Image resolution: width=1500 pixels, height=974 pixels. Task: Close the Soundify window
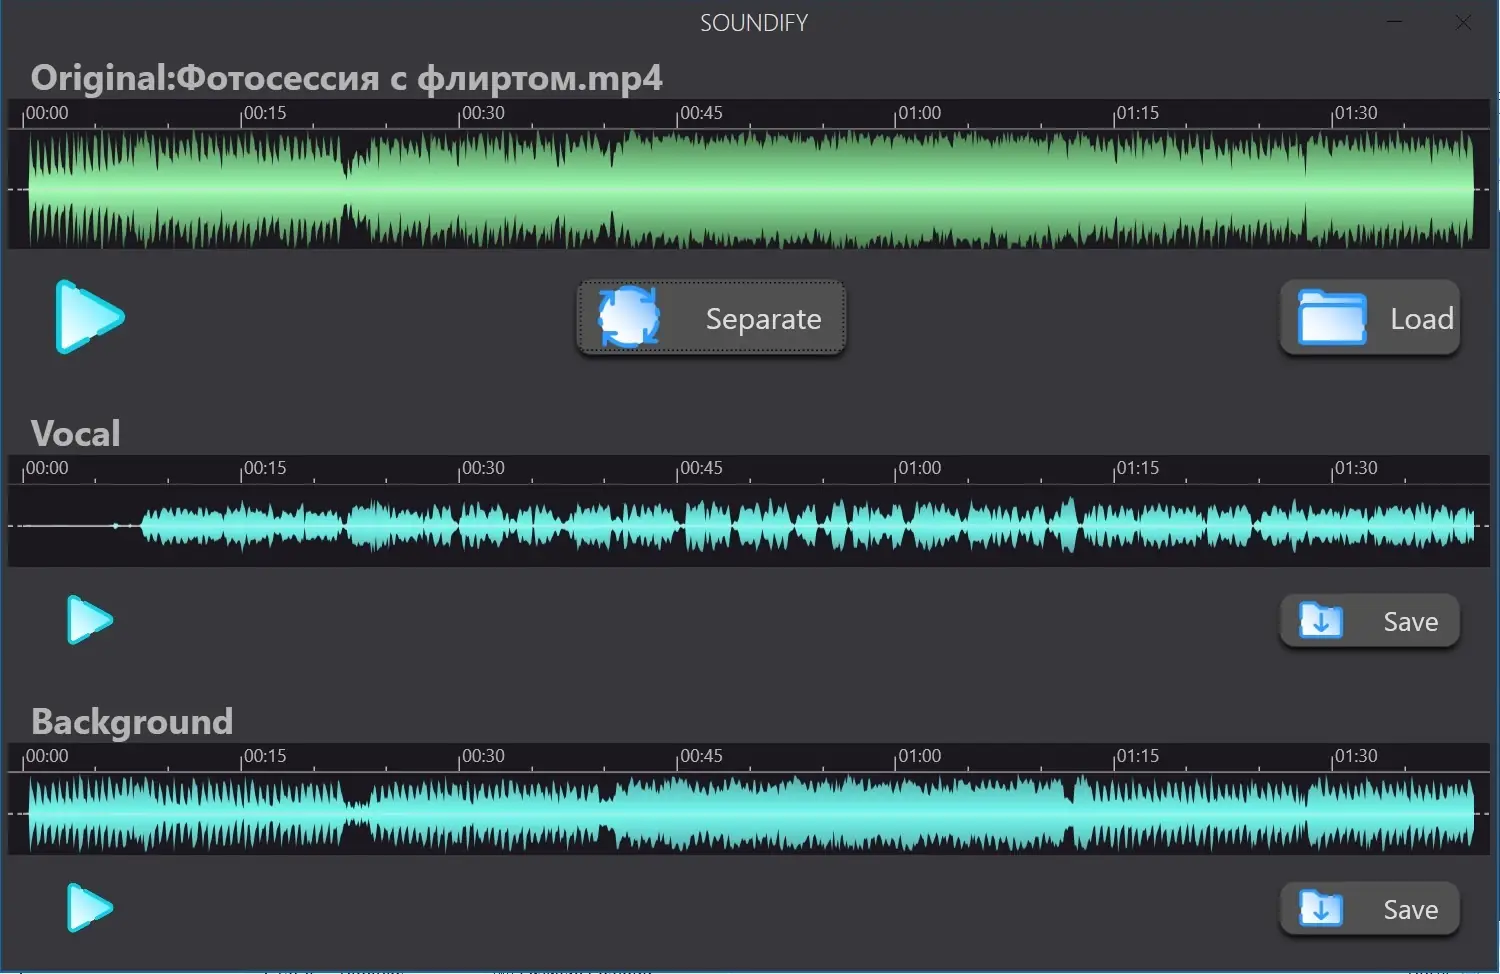pos(1463,22)
